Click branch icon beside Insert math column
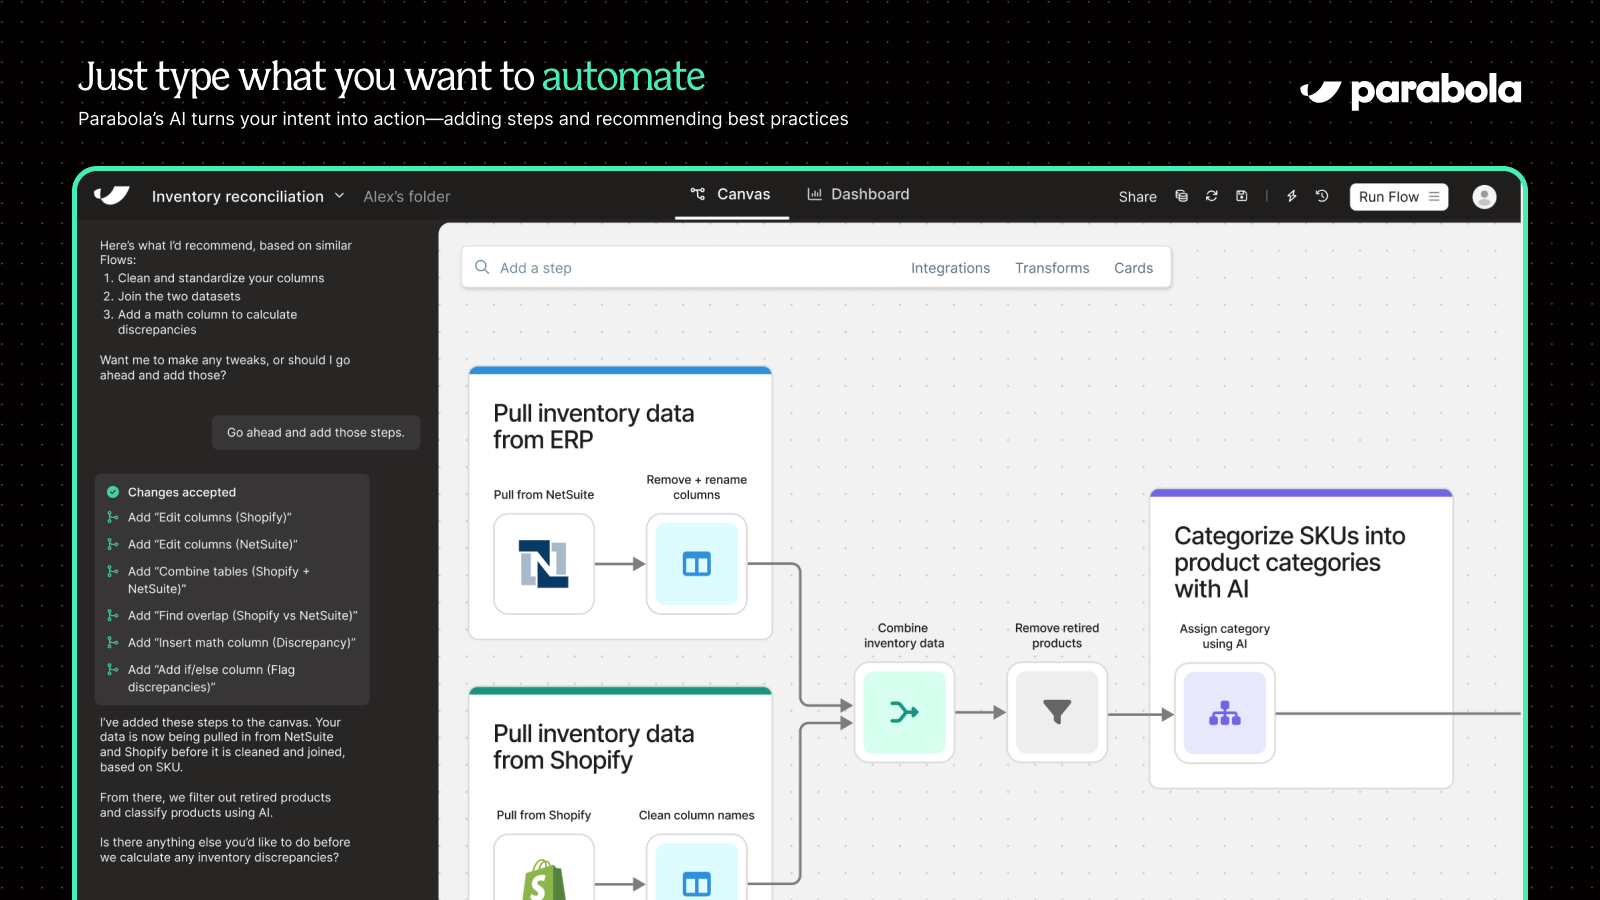Image resolution: width=1600 pixels, height=900 pixels. [113, 643]
